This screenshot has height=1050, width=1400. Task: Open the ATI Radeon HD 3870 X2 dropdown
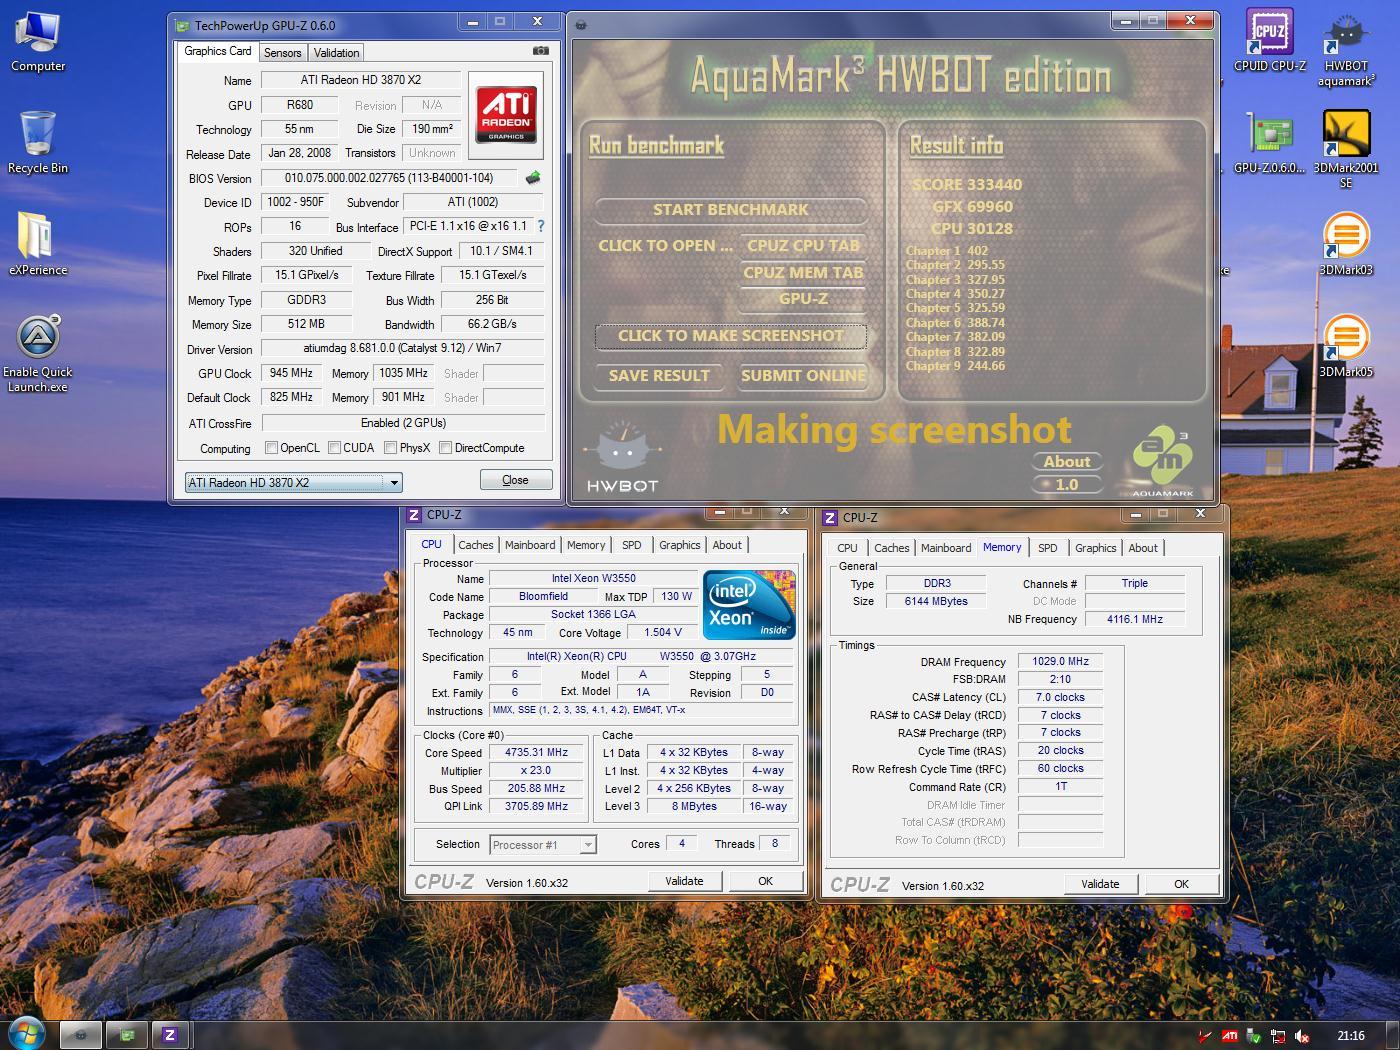coord(294,482)
